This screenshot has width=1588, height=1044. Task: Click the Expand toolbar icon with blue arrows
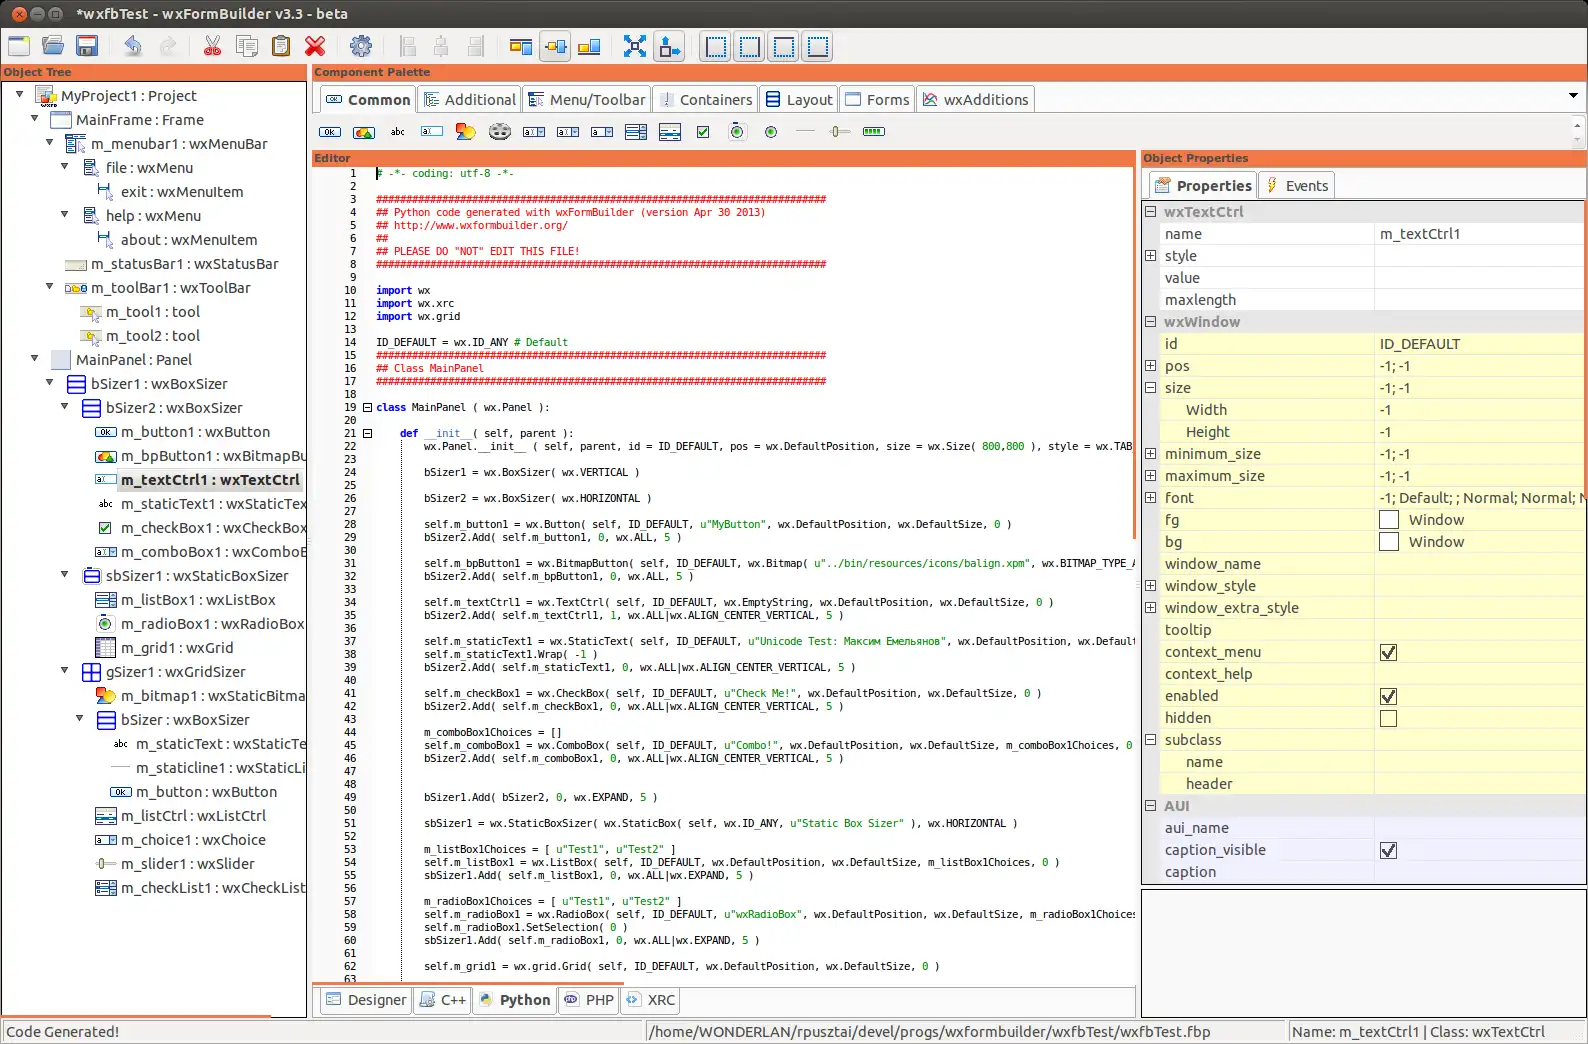coord(635,46)
